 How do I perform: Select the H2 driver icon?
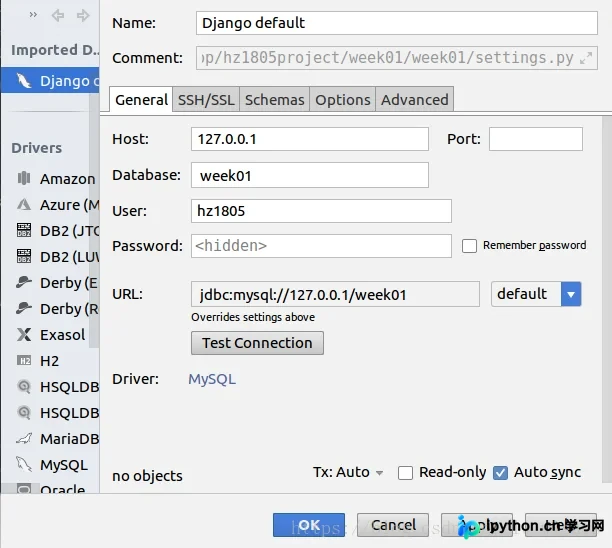(24, 361)
